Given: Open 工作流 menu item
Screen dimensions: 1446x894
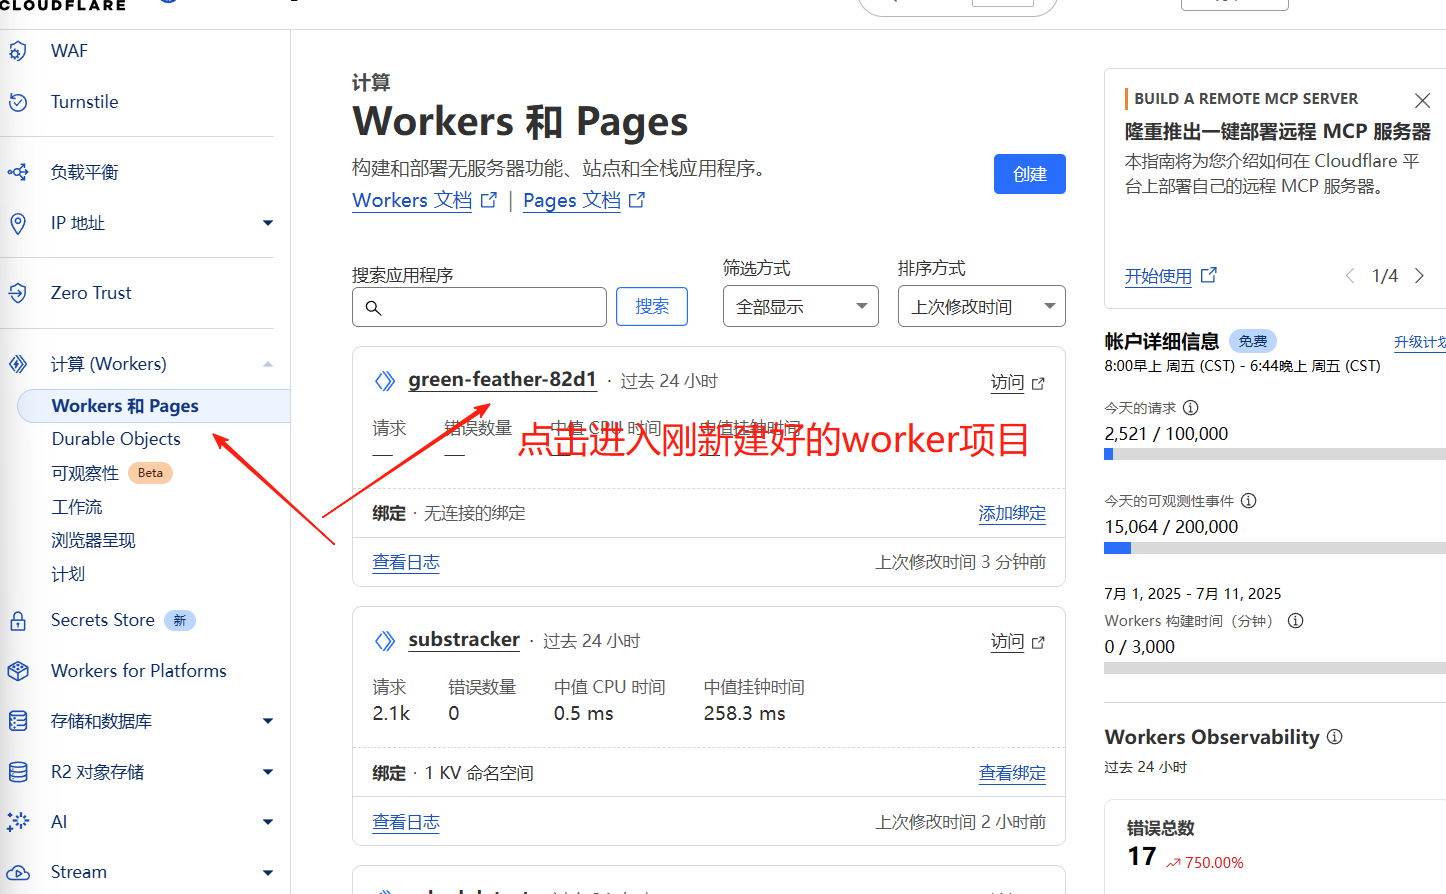Looking at the screenshot, I should (77, 507).
